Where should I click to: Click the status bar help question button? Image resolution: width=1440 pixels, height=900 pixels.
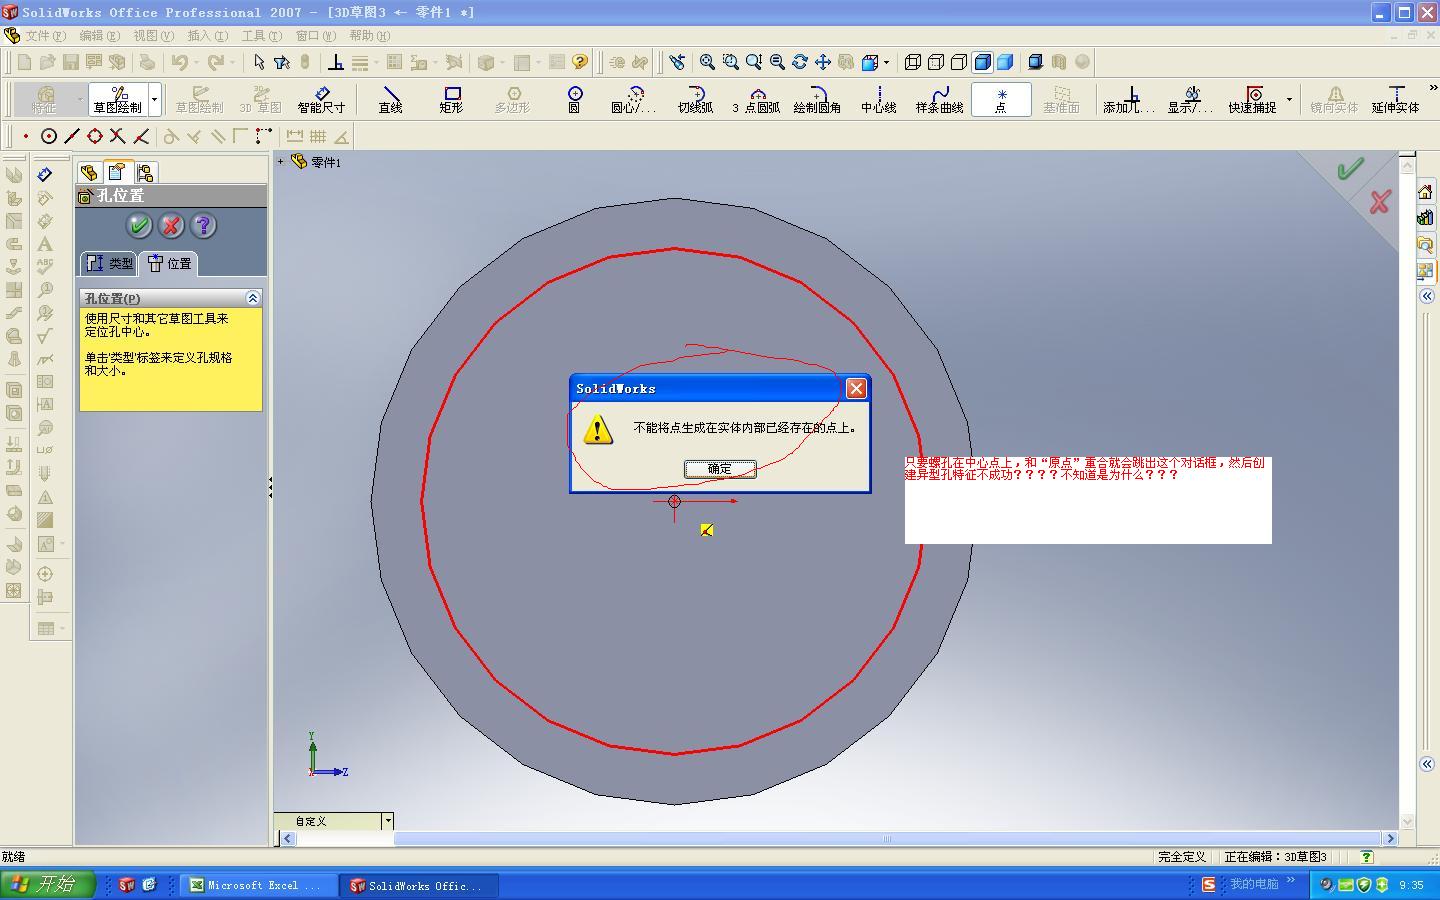(x=1366, y=857)
